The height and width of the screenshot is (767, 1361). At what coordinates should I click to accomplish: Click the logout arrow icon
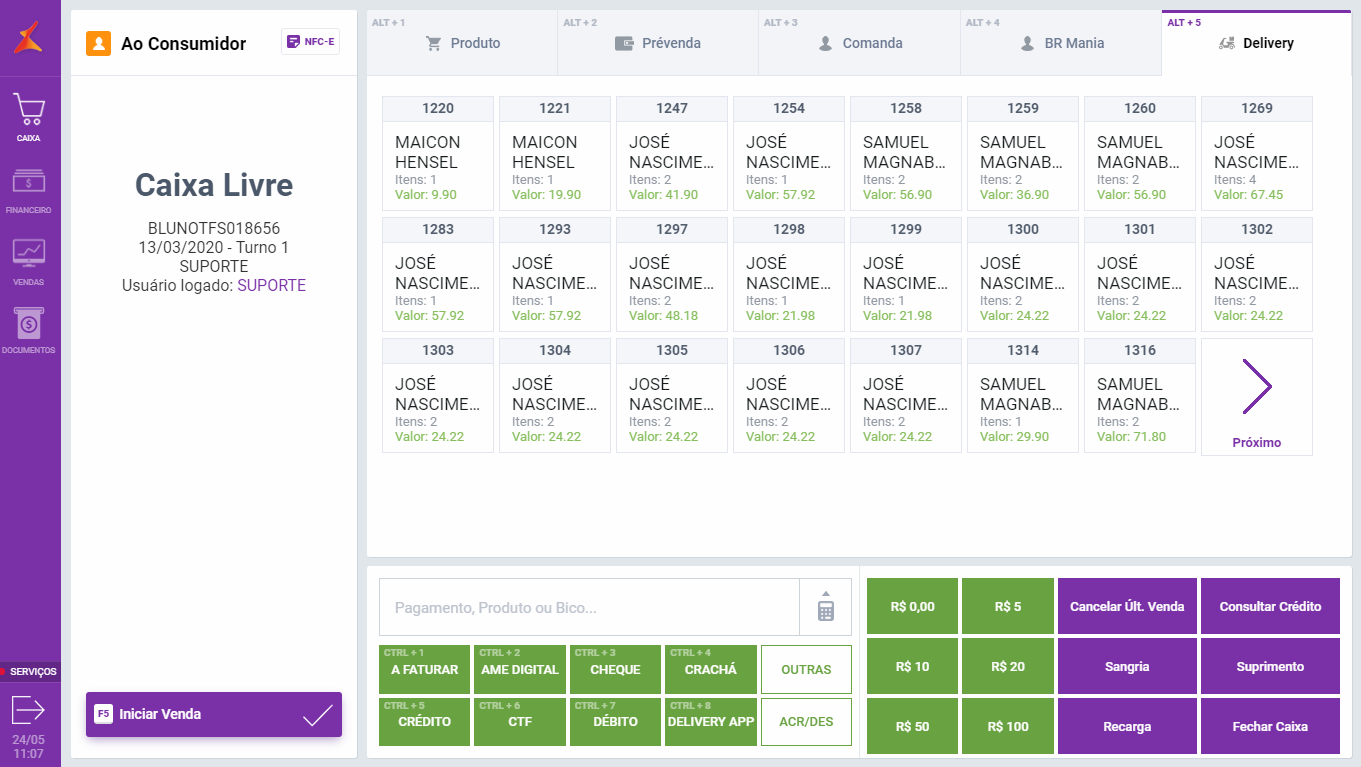(28, 710)
